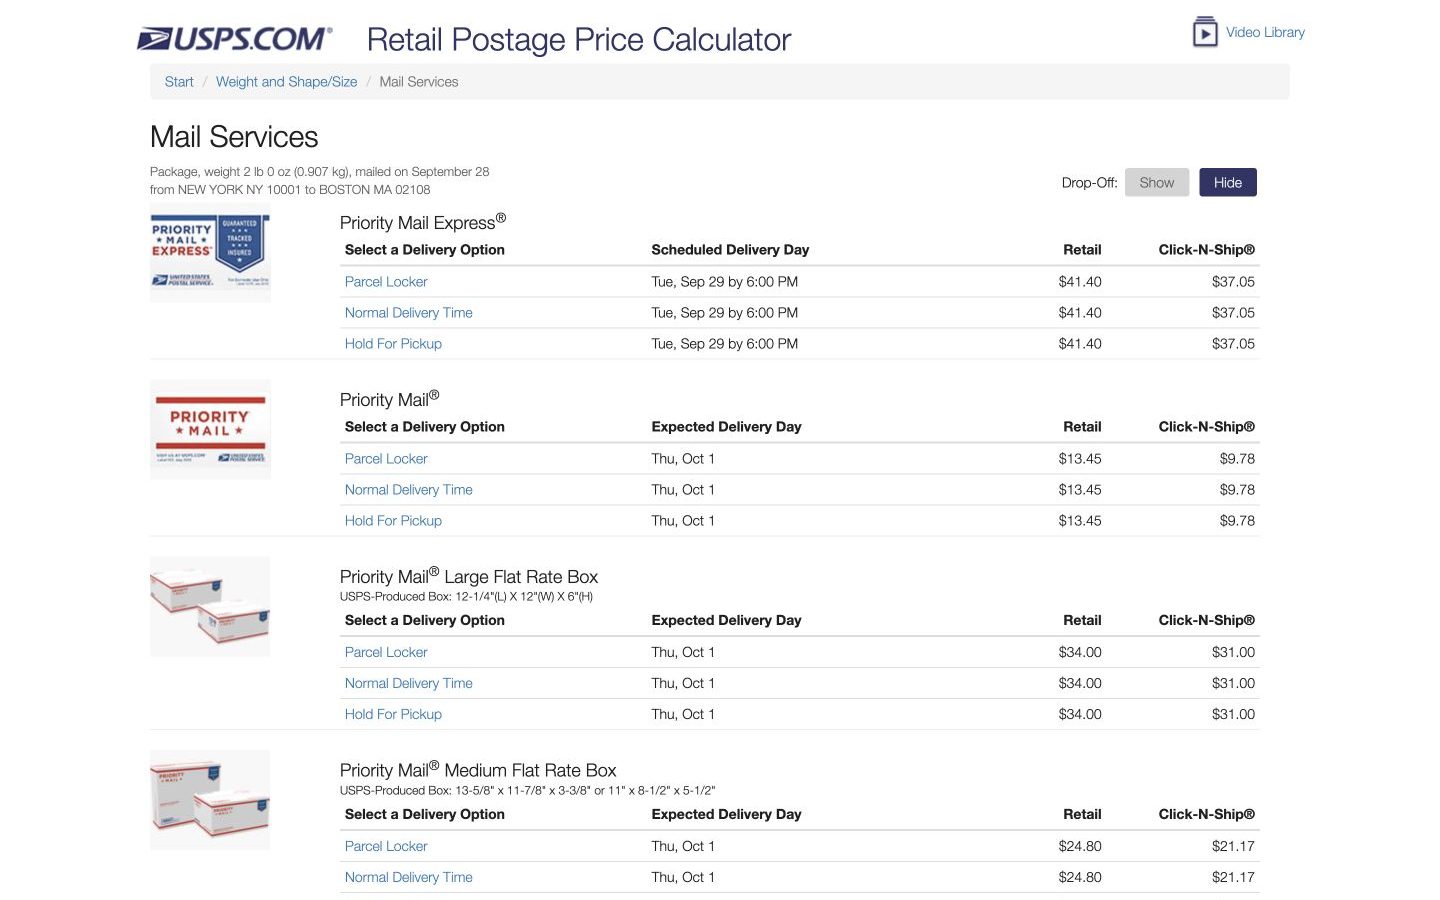Open the Video Library link text
The width and height of the screenshot is (1440, 900).
[x=1265, y=32]
